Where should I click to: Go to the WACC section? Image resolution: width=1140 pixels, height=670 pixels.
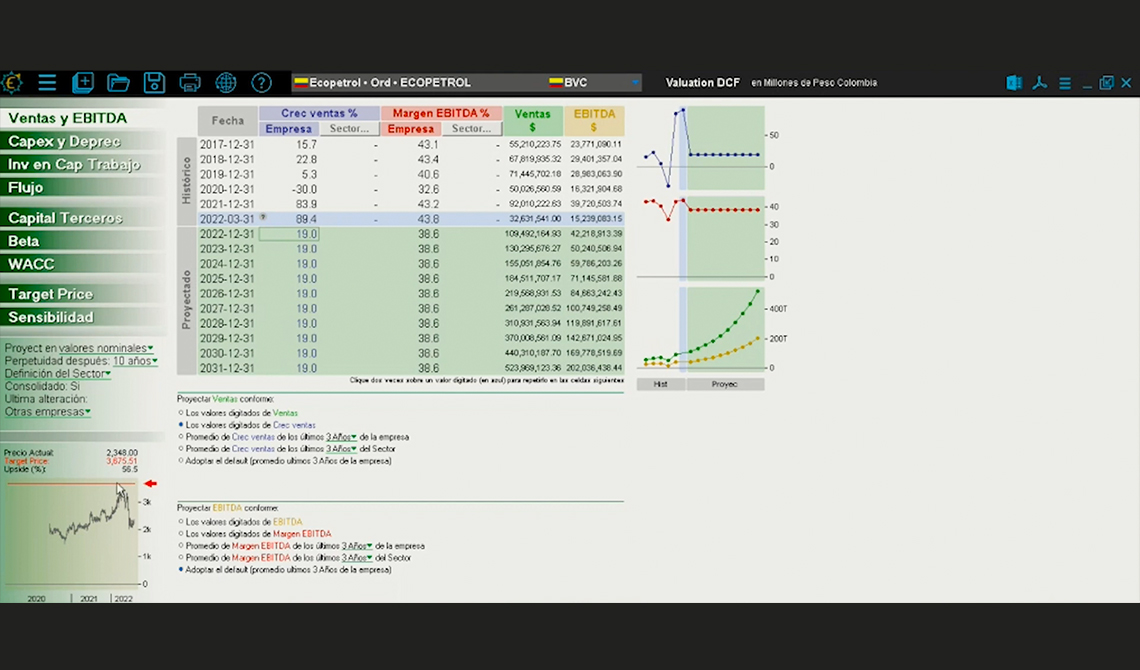pyautogui.click(x=82, y=265)
